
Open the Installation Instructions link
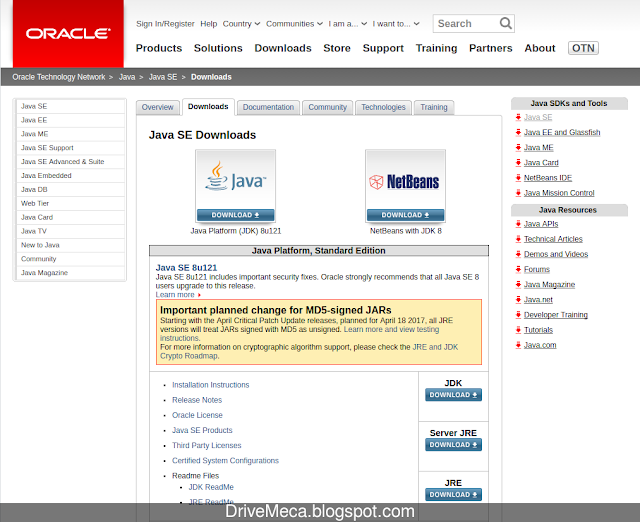[x=210, y=385]
